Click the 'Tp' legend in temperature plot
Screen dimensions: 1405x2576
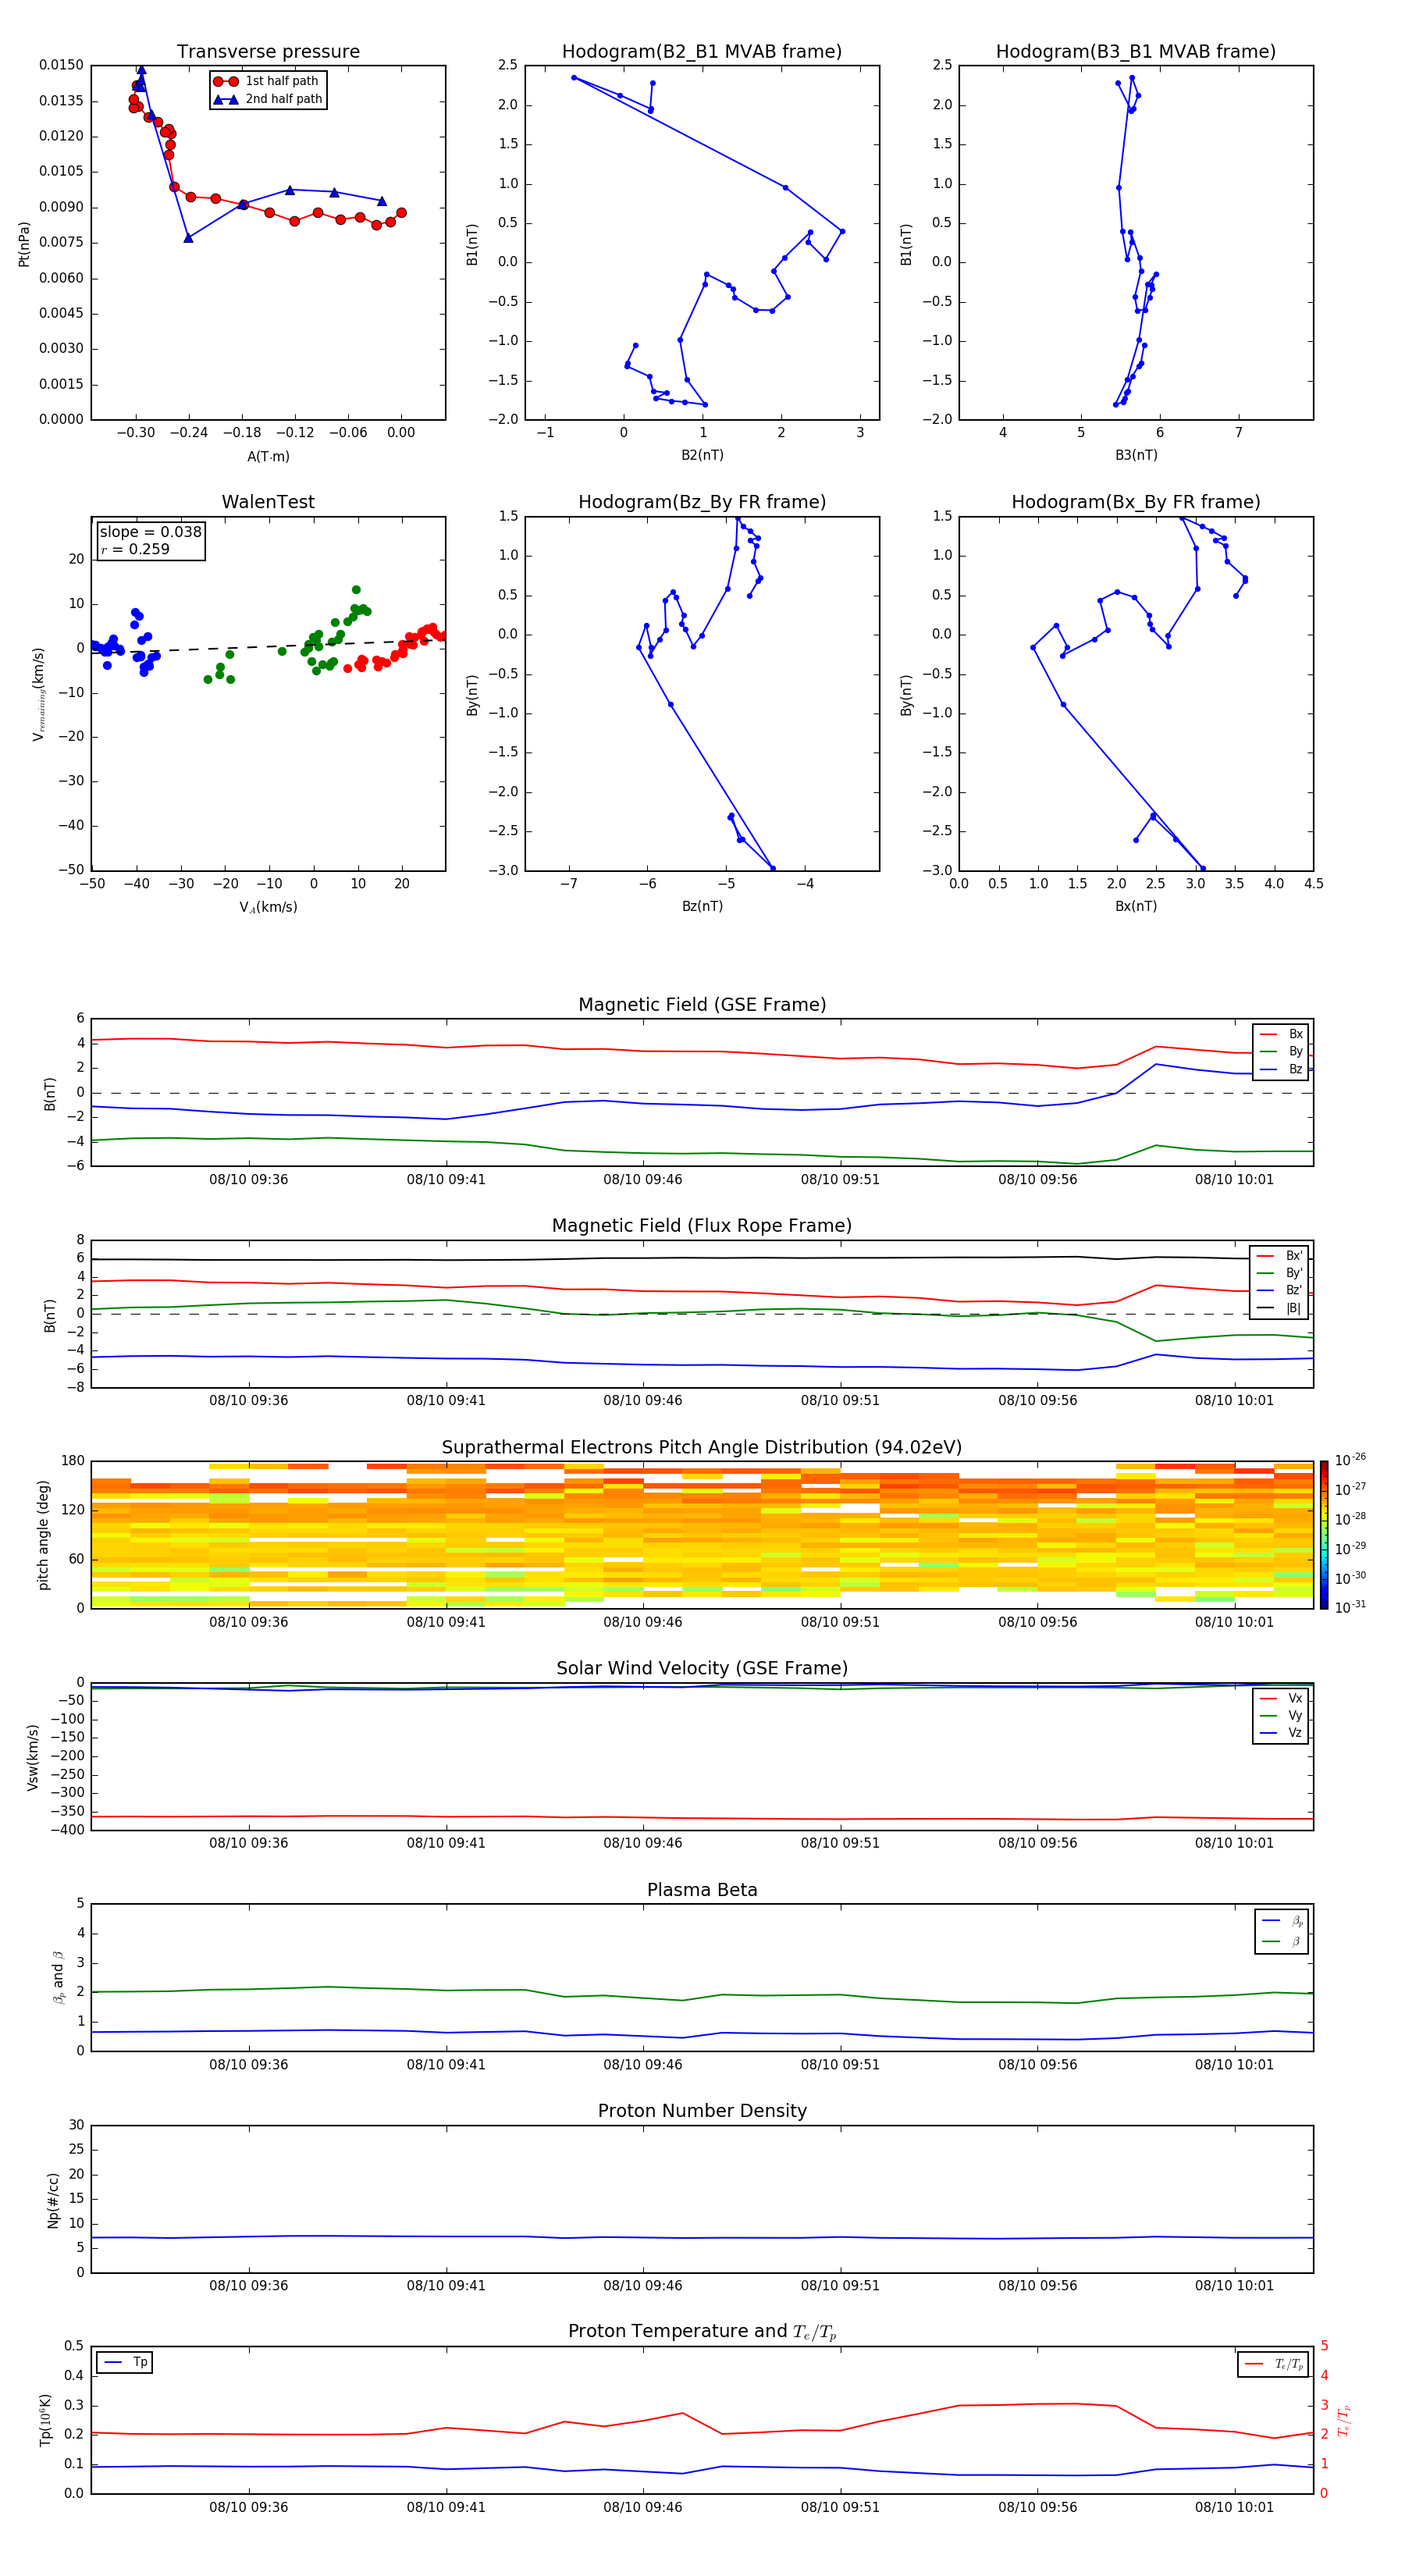coord(125,2362)
